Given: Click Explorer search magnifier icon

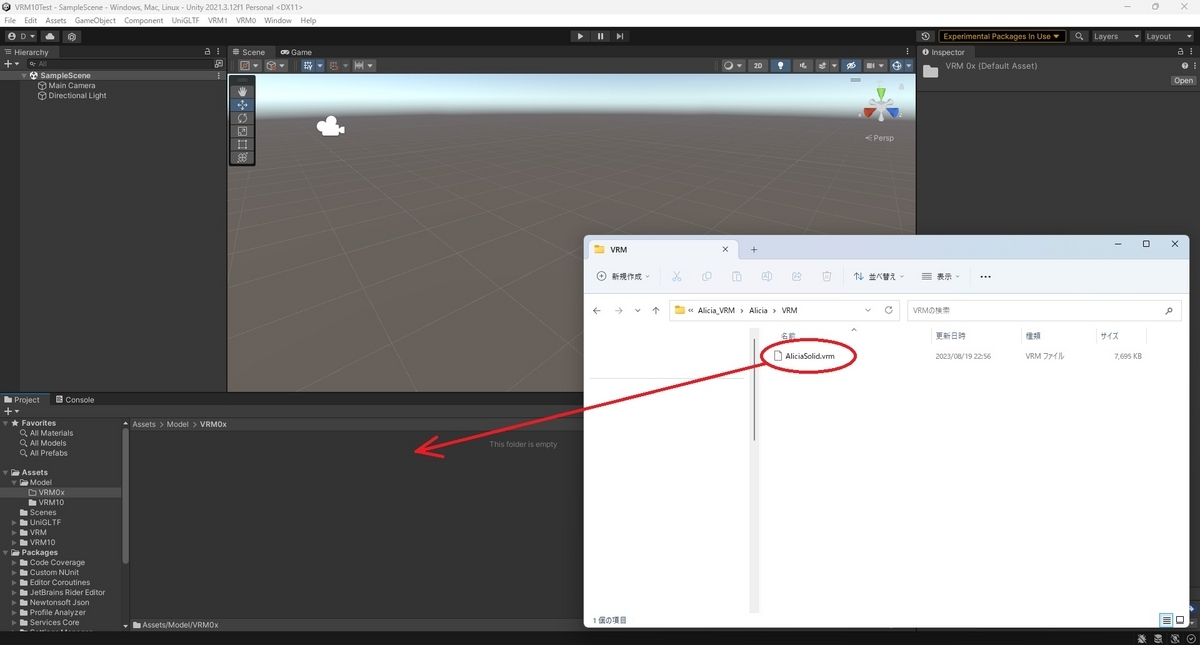Looking at the screenshot, I should (1169, 311).
